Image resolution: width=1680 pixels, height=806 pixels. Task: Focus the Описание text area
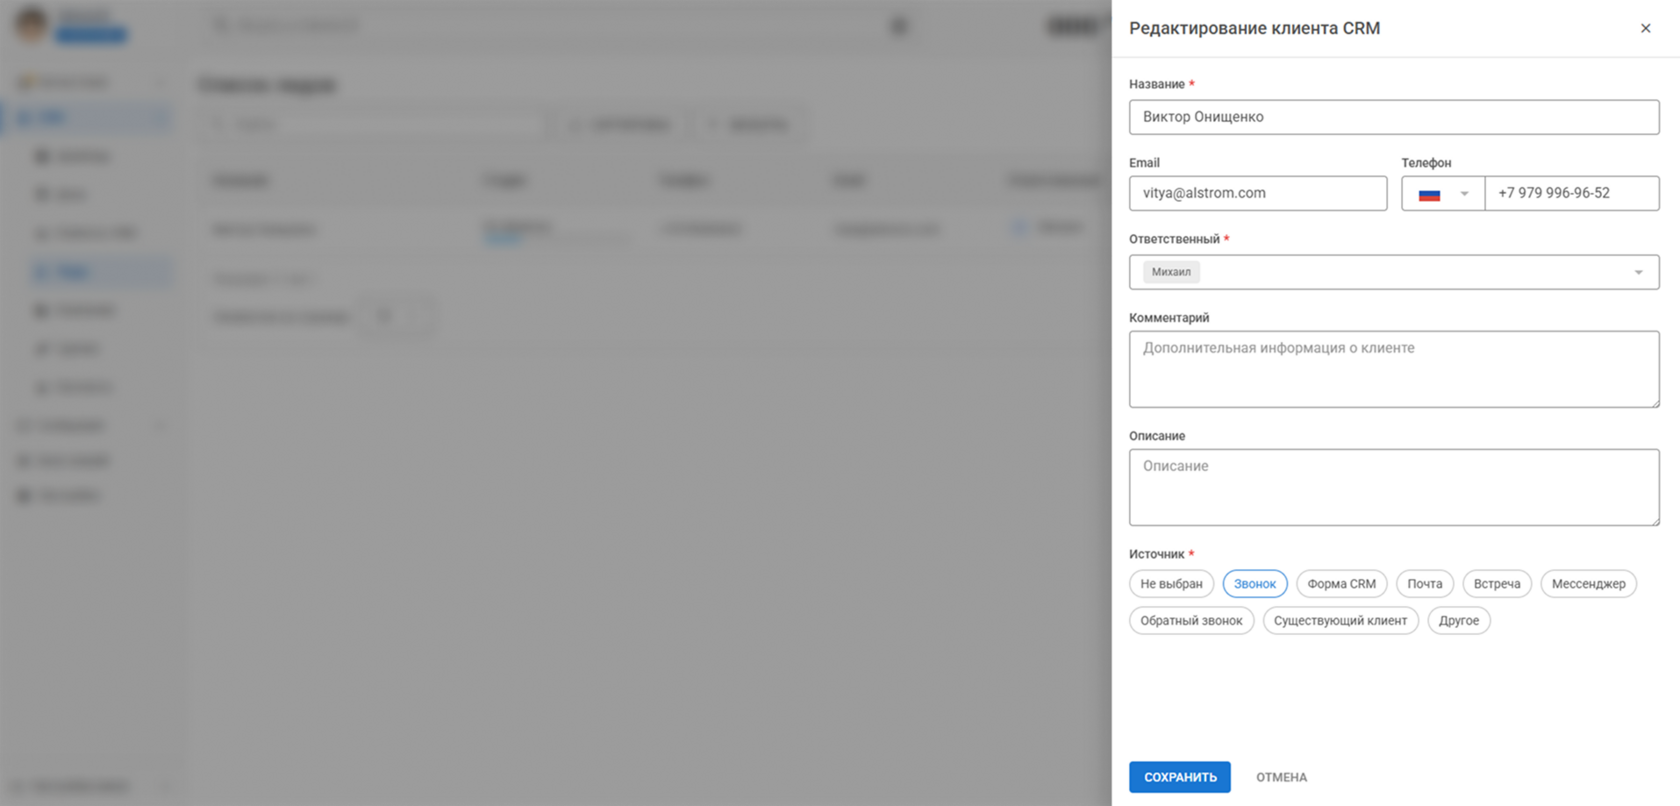click(1394, 487)
